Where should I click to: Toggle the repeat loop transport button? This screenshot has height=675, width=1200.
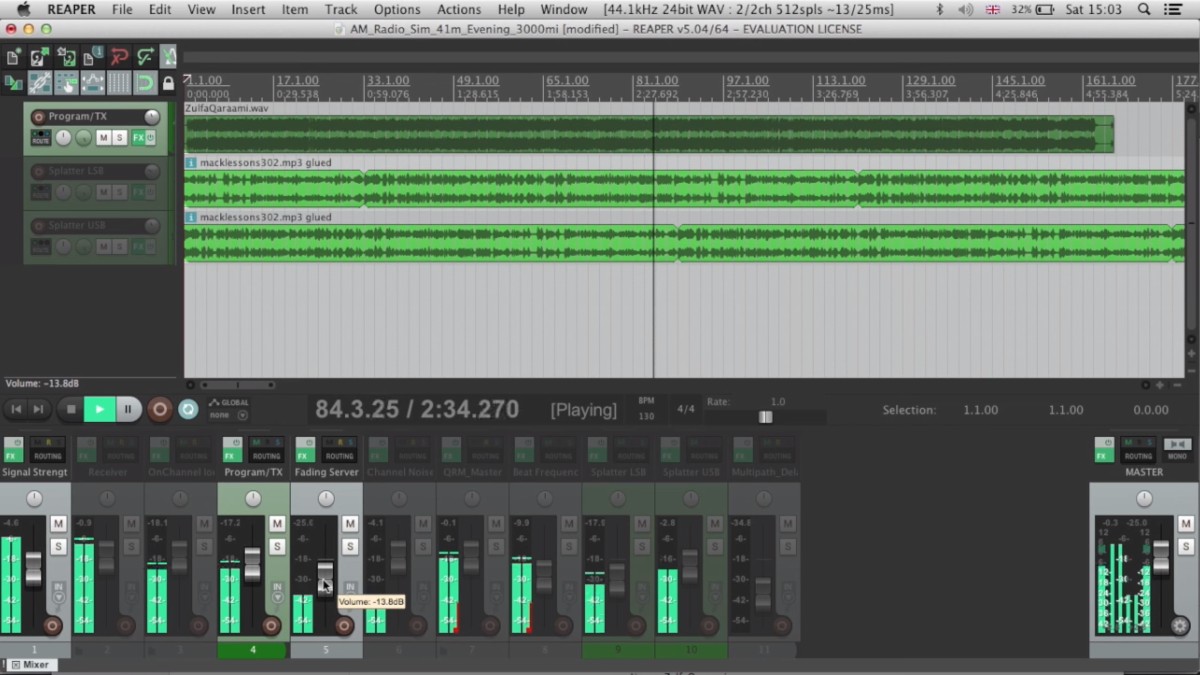188,409
